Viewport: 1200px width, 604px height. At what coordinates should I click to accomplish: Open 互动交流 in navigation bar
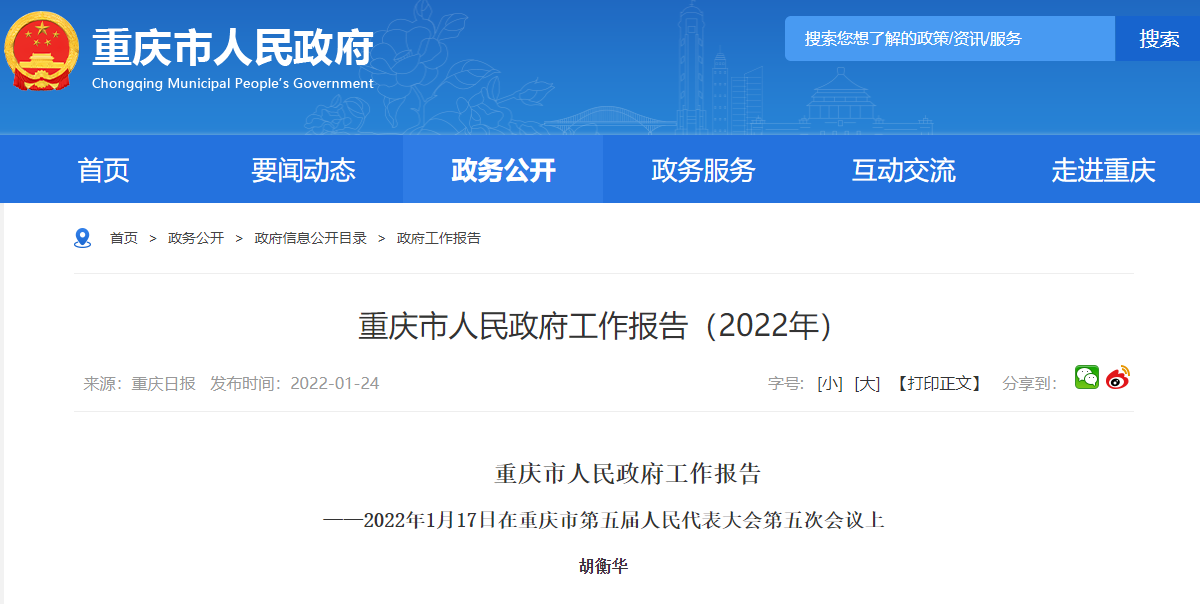tap(903, 170)
